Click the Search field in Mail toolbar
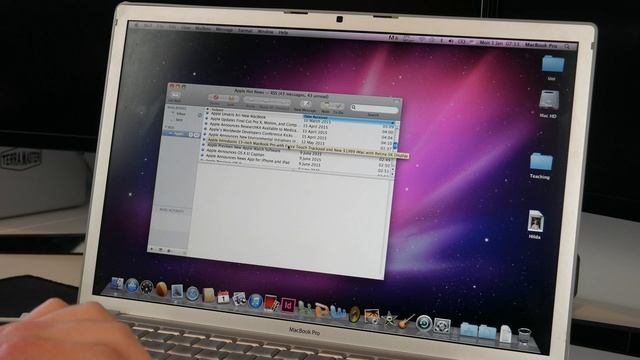Viewport: 640px width, 360px height. (x=375, y=109)
